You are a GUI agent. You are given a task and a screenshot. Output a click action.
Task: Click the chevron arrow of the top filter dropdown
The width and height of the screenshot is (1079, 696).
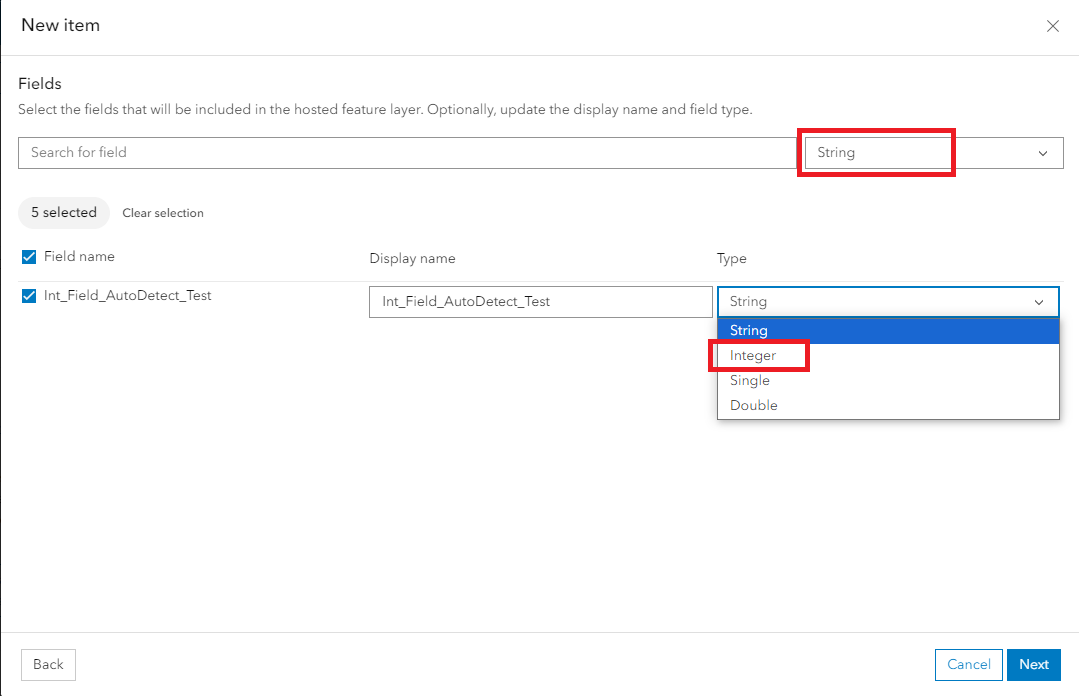(x=1043, y=153)
